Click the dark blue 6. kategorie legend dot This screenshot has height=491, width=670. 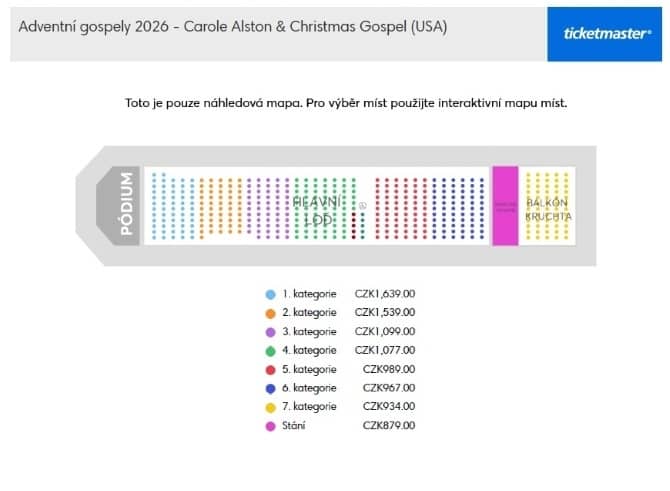click(x=270, y=388)
